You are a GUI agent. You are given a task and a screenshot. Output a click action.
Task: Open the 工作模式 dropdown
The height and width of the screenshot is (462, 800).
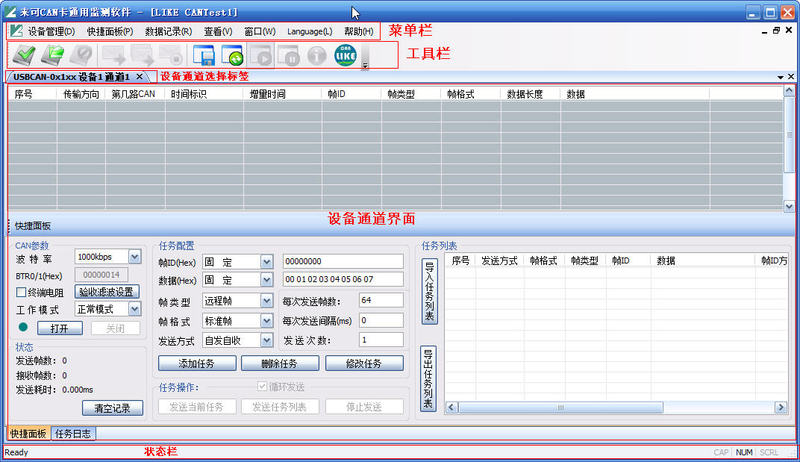point(135,310)
